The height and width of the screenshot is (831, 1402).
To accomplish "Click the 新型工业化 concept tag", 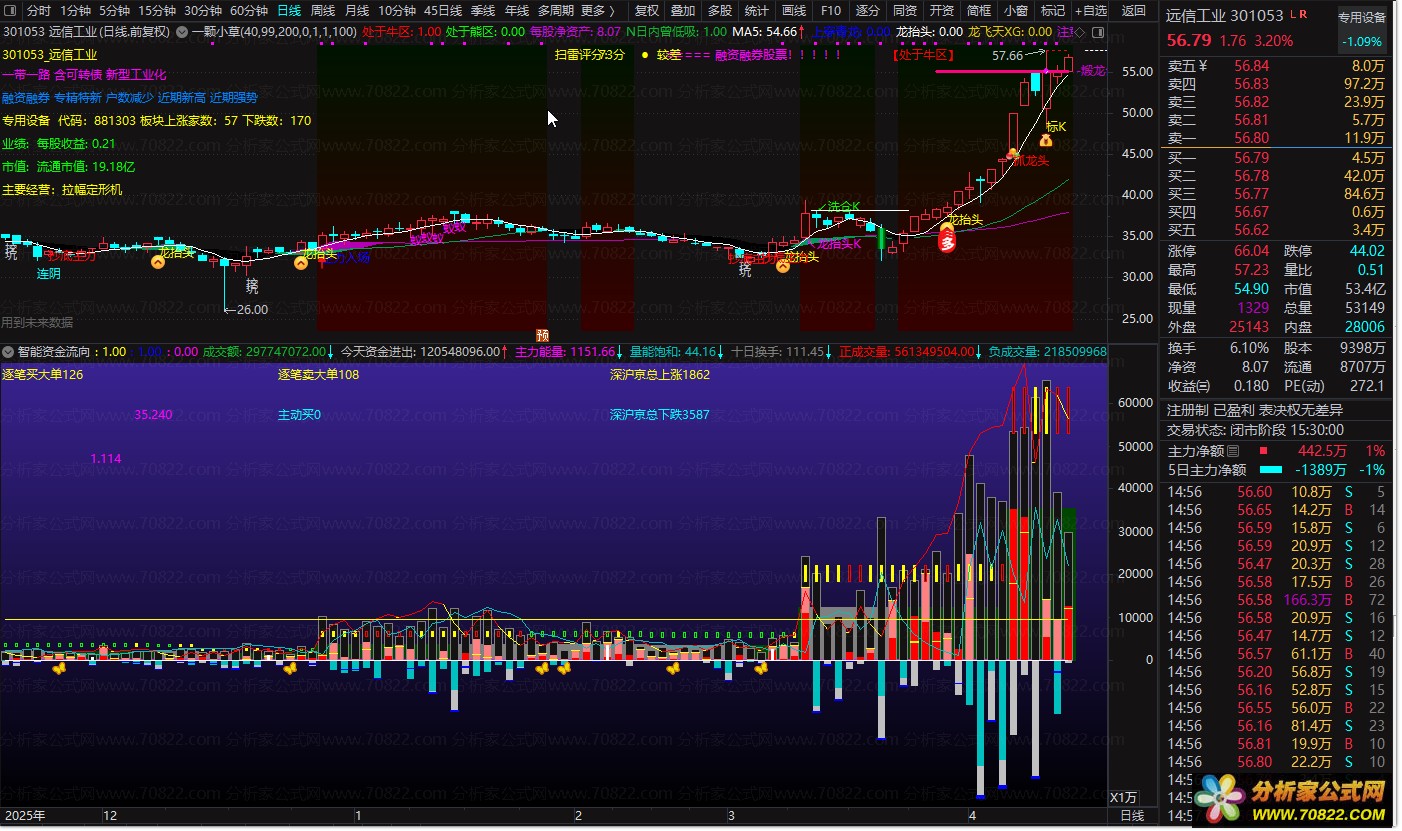I will [x=136, y=75].
